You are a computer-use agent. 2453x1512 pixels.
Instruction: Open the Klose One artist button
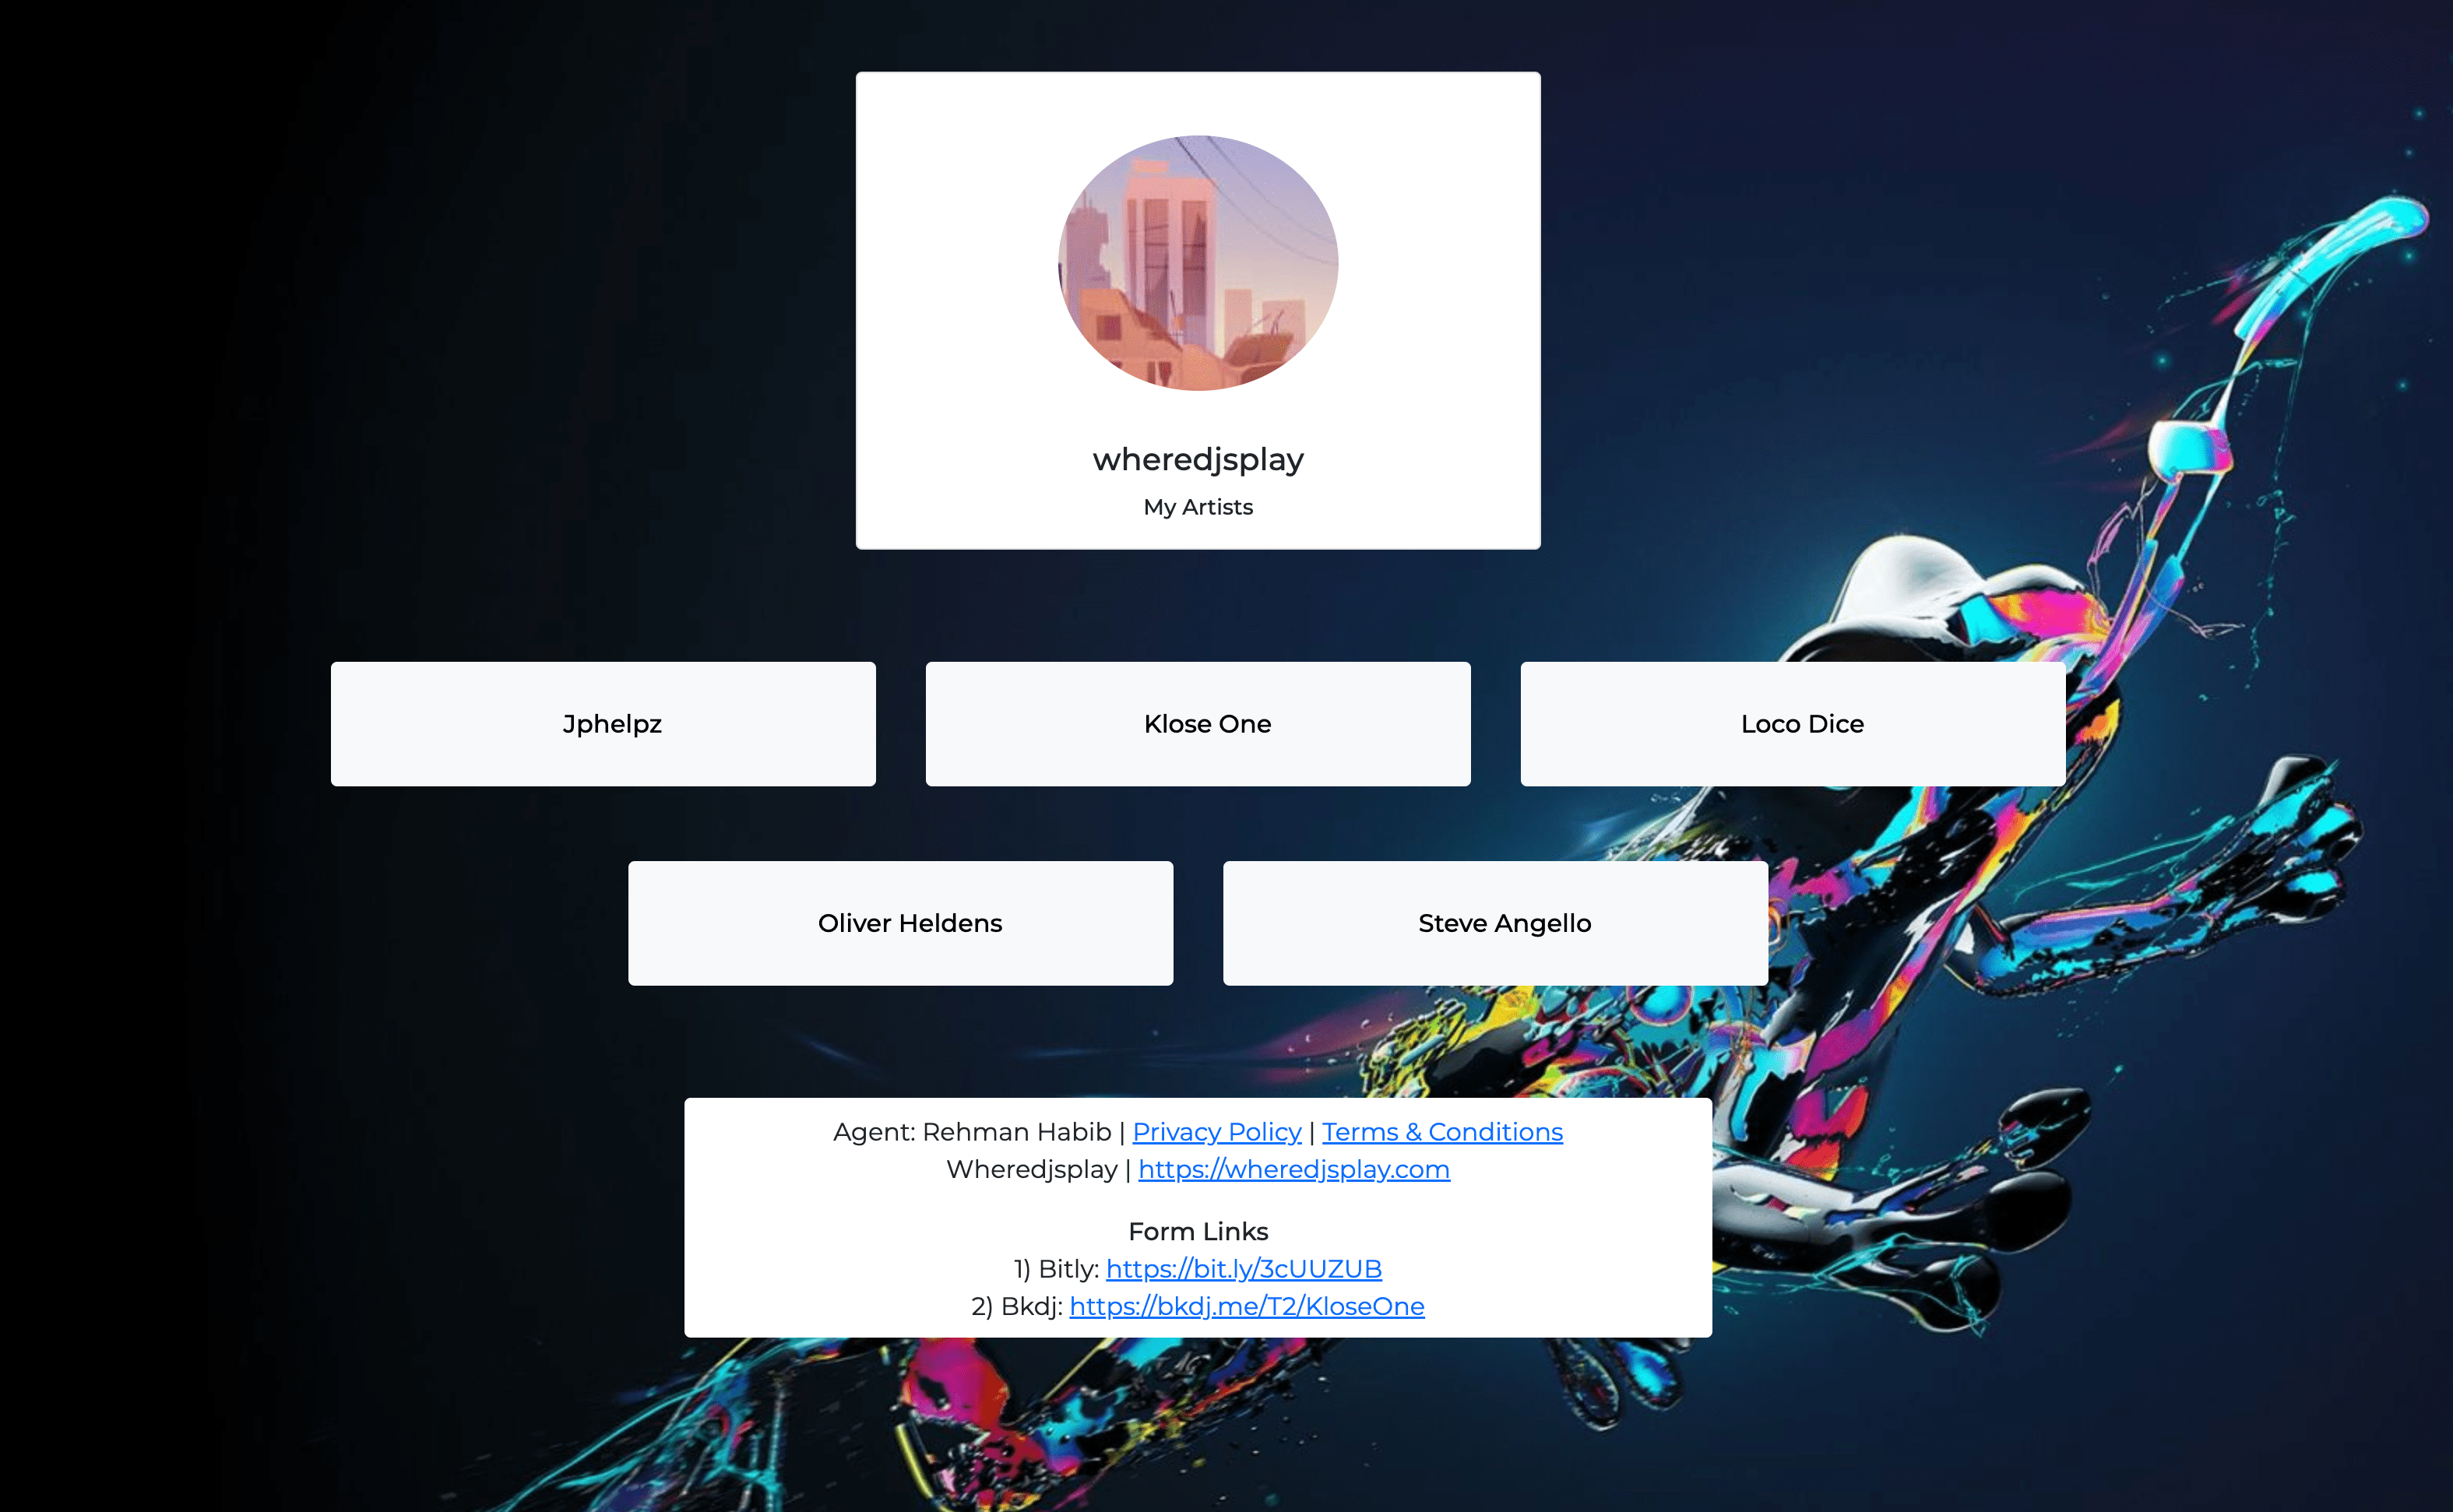(x=1198, y=723)
